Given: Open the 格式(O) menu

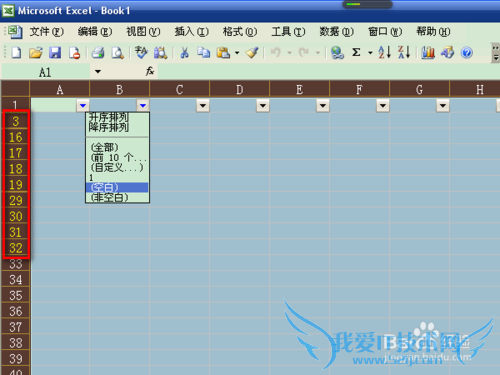Looking at the screenshot, I should pos(240,32).
